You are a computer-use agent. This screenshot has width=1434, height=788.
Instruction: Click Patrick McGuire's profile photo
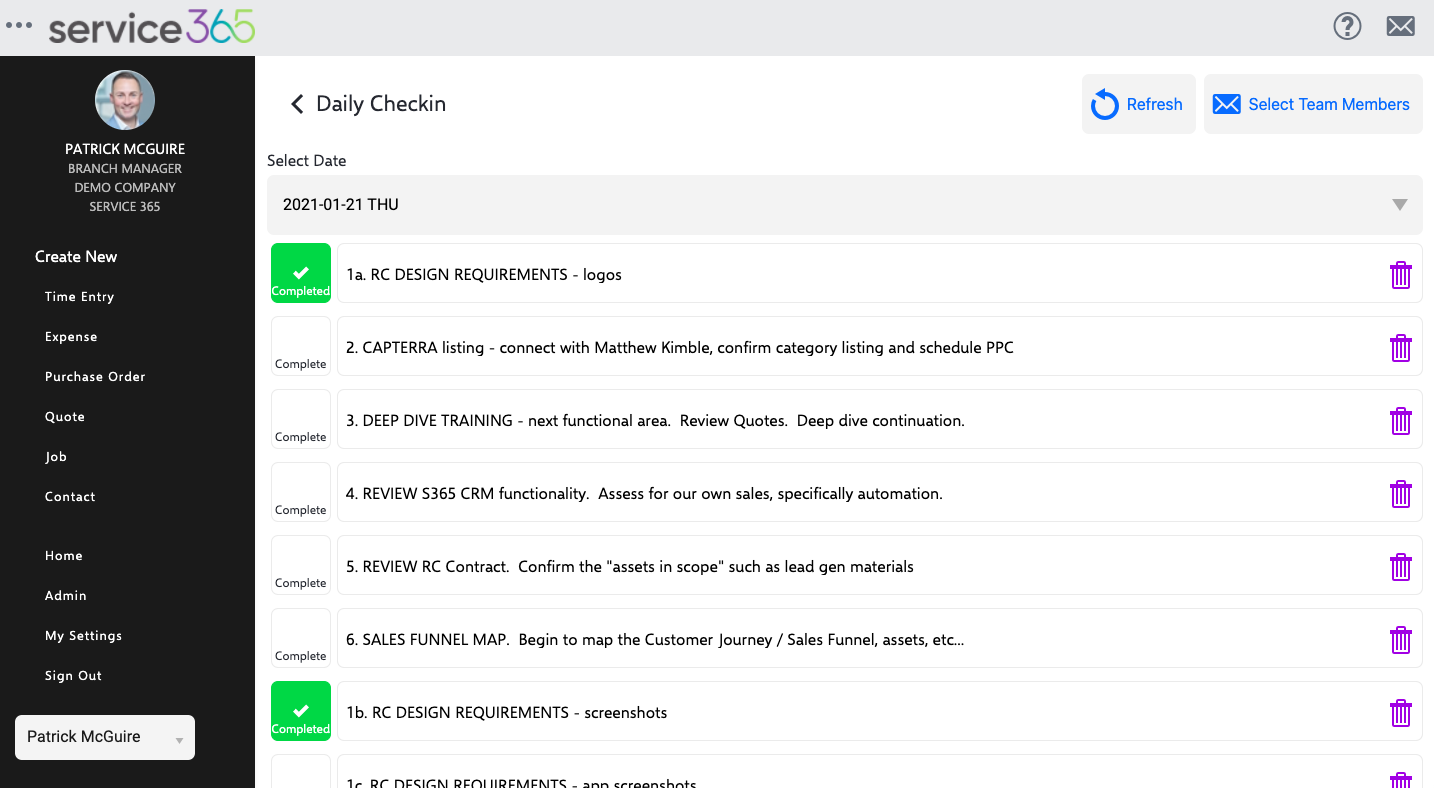(x=124, y=100)
